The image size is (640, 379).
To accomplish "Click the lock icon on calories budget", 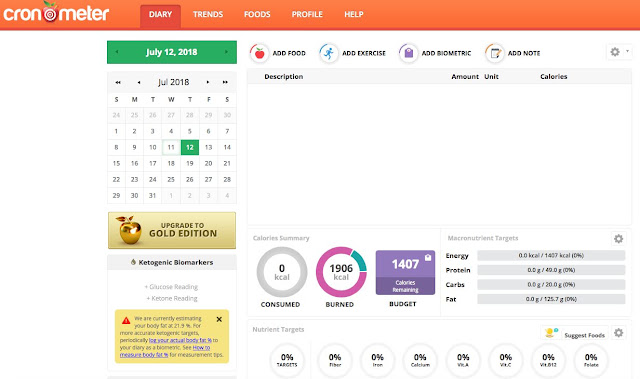I will tap(428, 257).
